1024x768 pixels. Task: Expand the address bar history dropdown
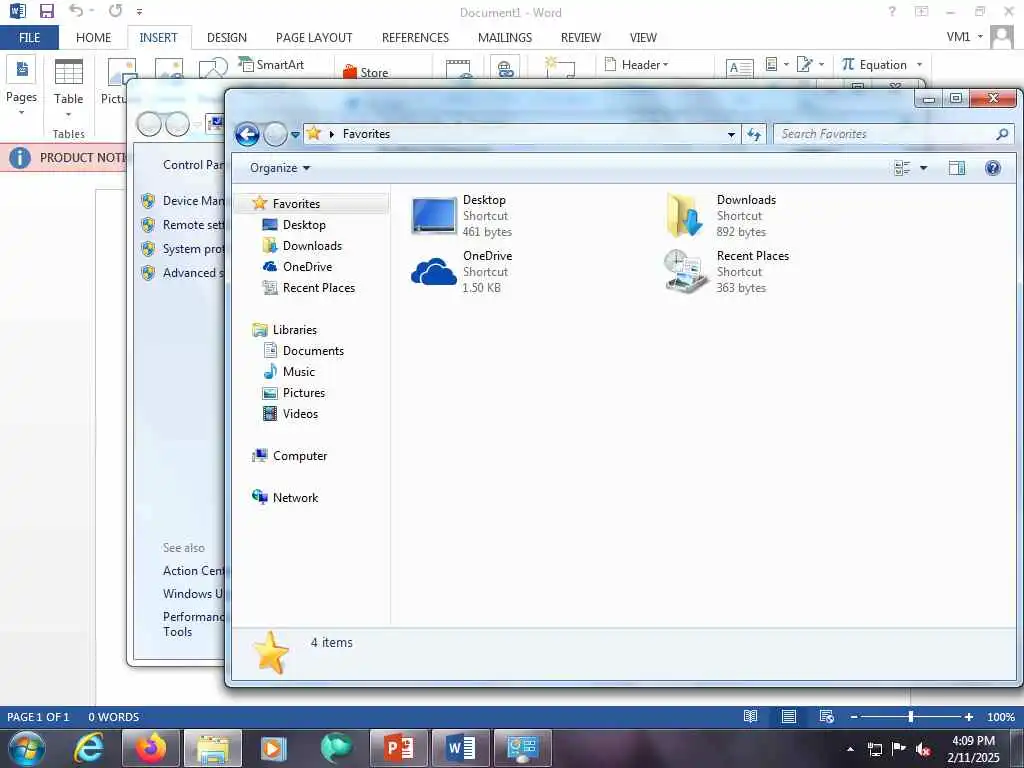(731, 135)
